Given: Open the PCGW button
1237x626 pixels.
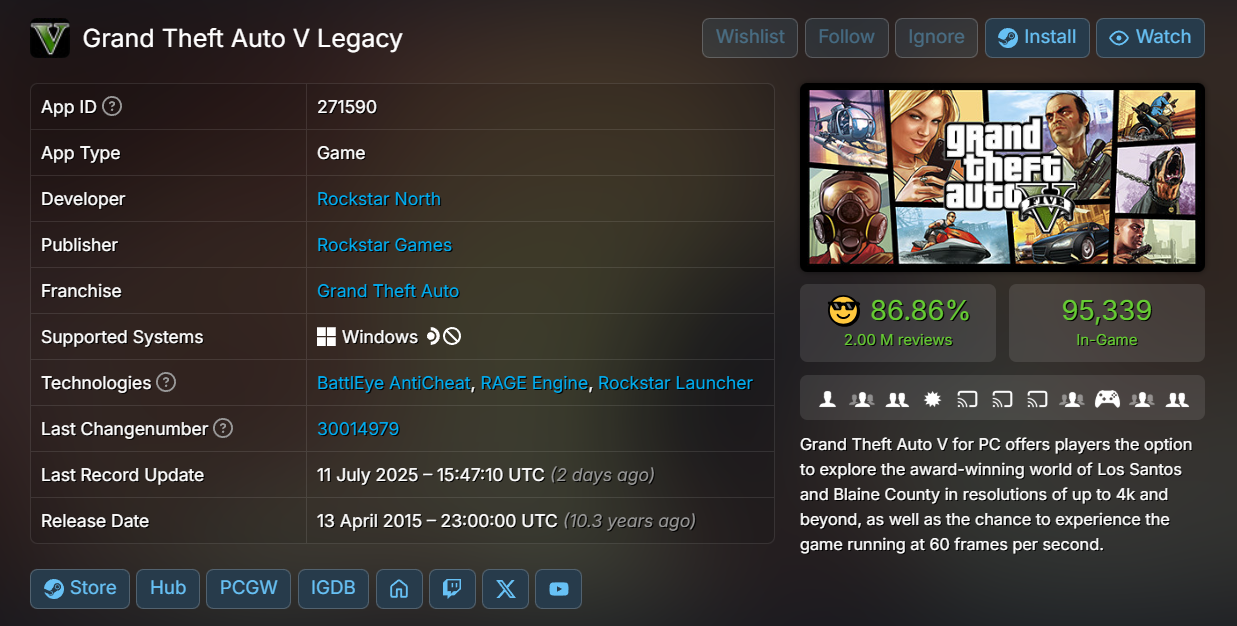Looking at the screenshot, I should [x=249, y=589].
